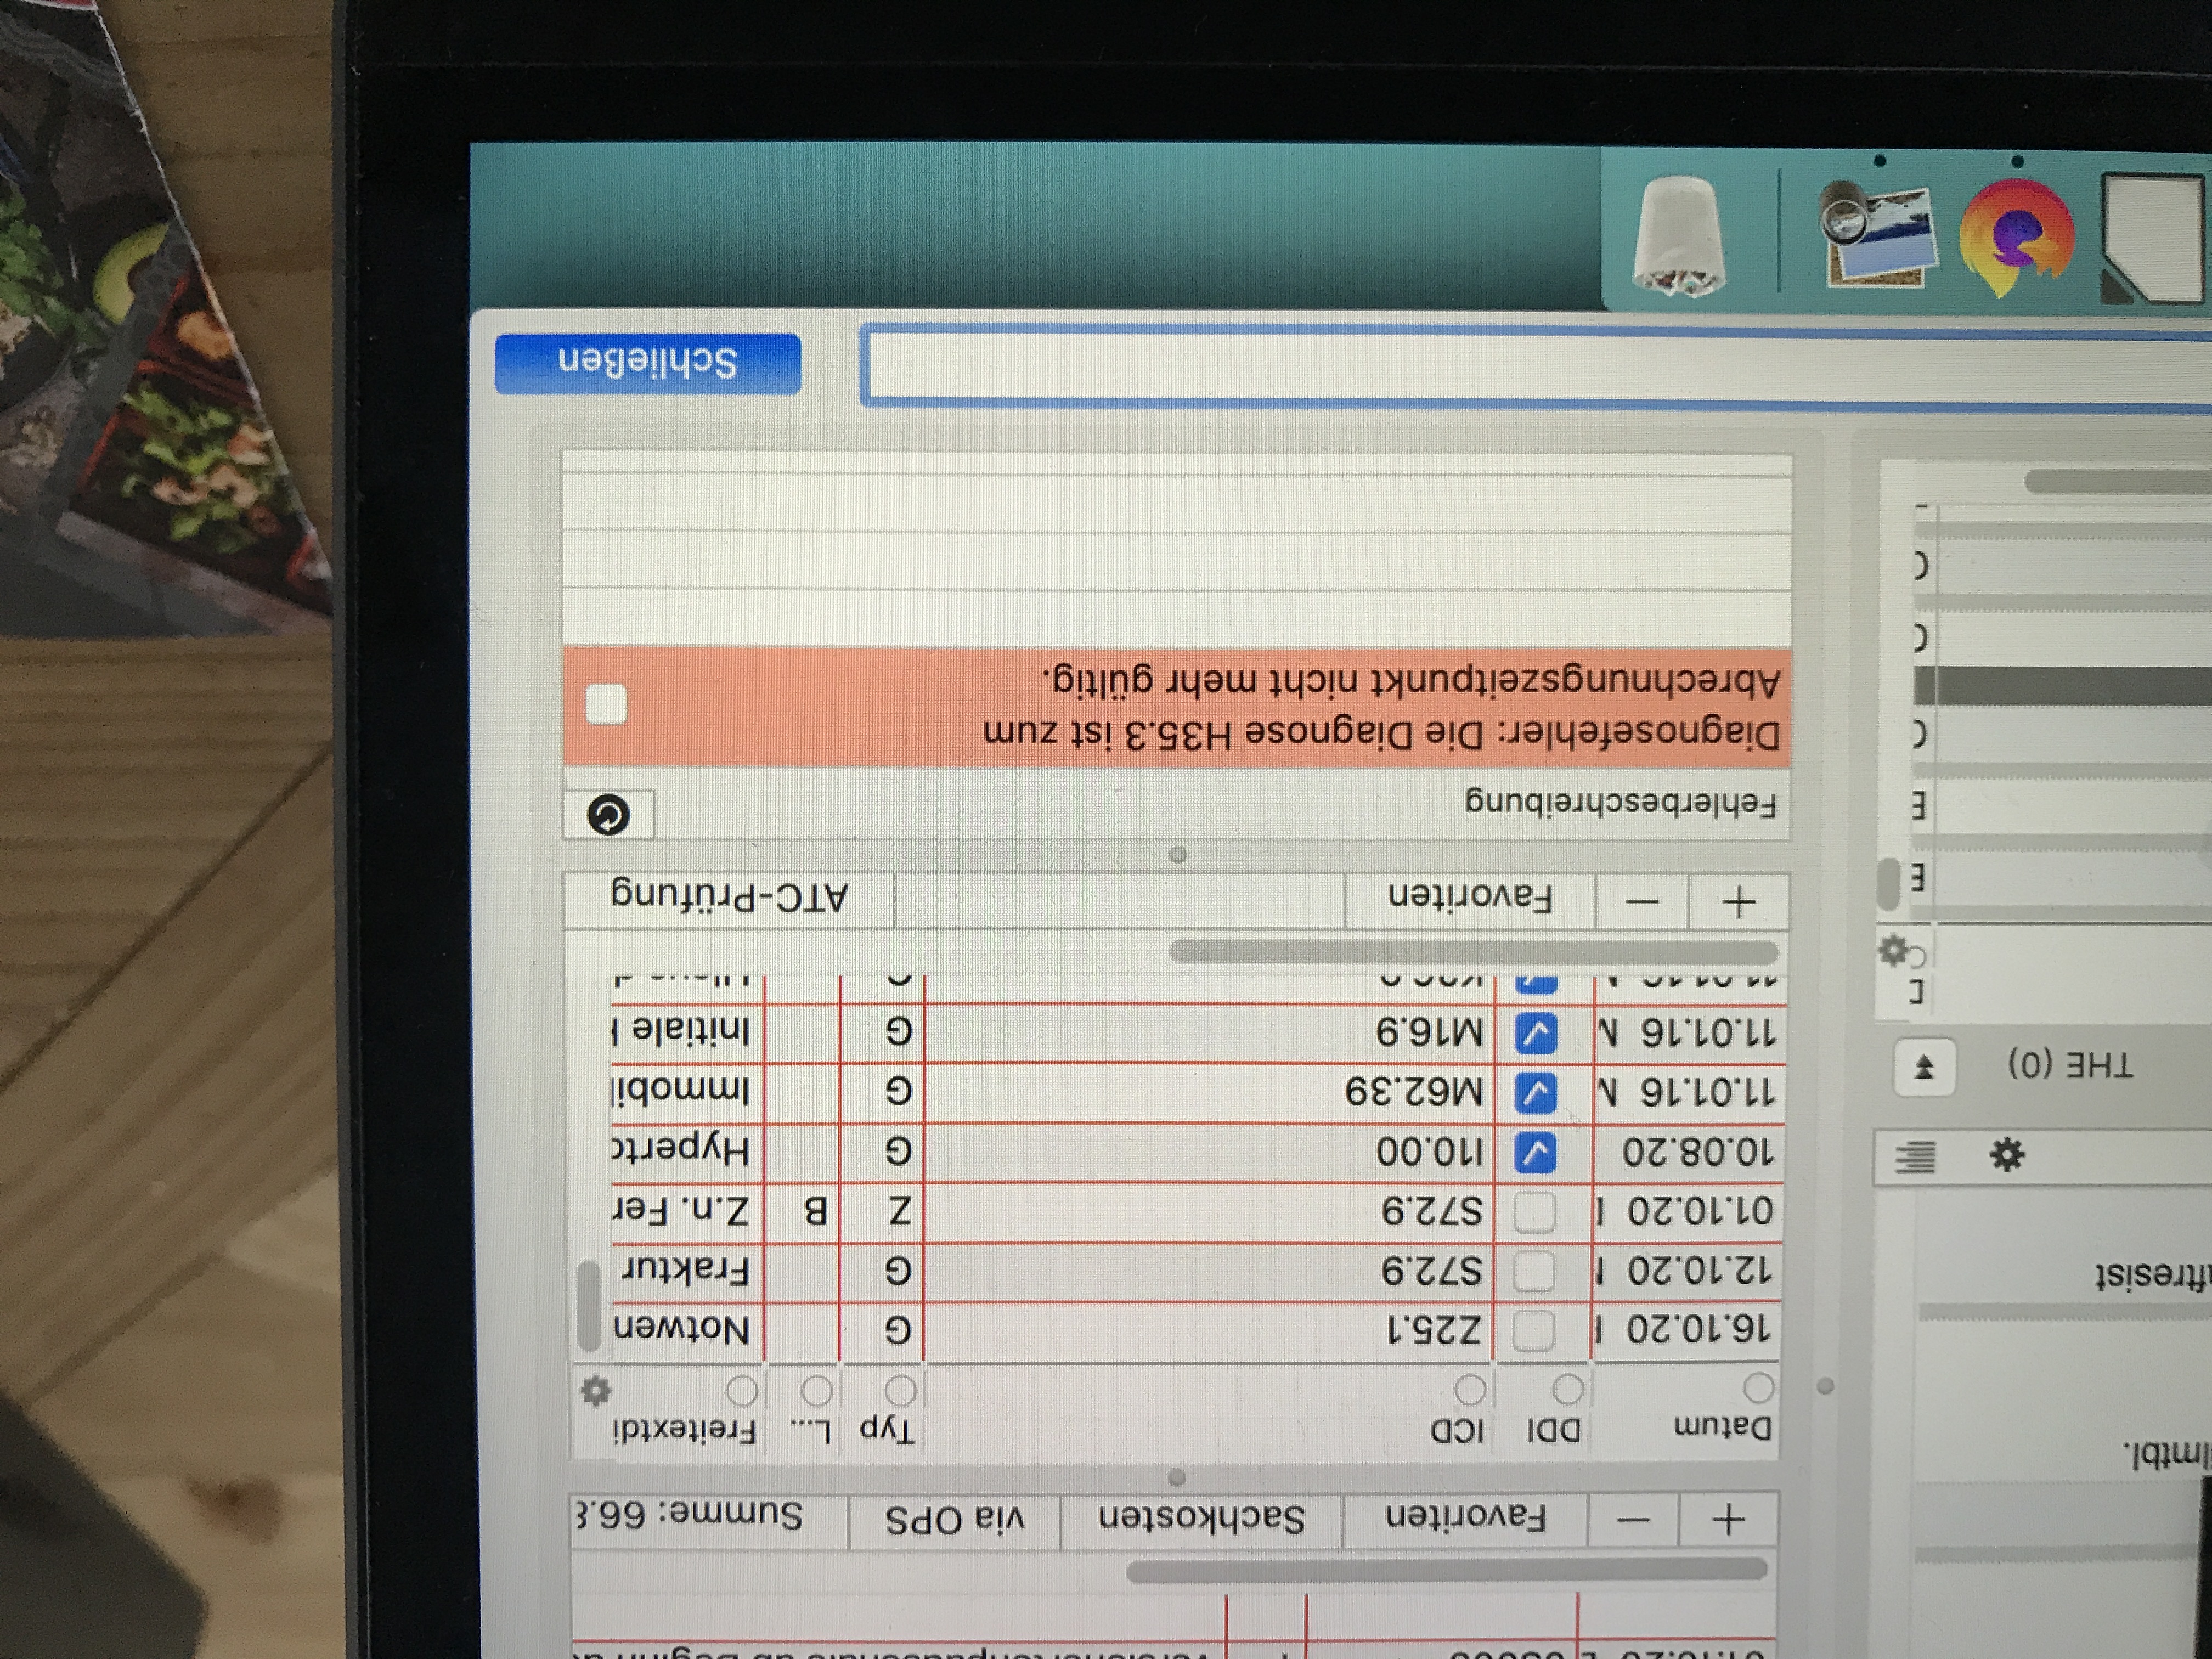Click the minus button in the Sachkosten toolbar

point(1634,1520)
